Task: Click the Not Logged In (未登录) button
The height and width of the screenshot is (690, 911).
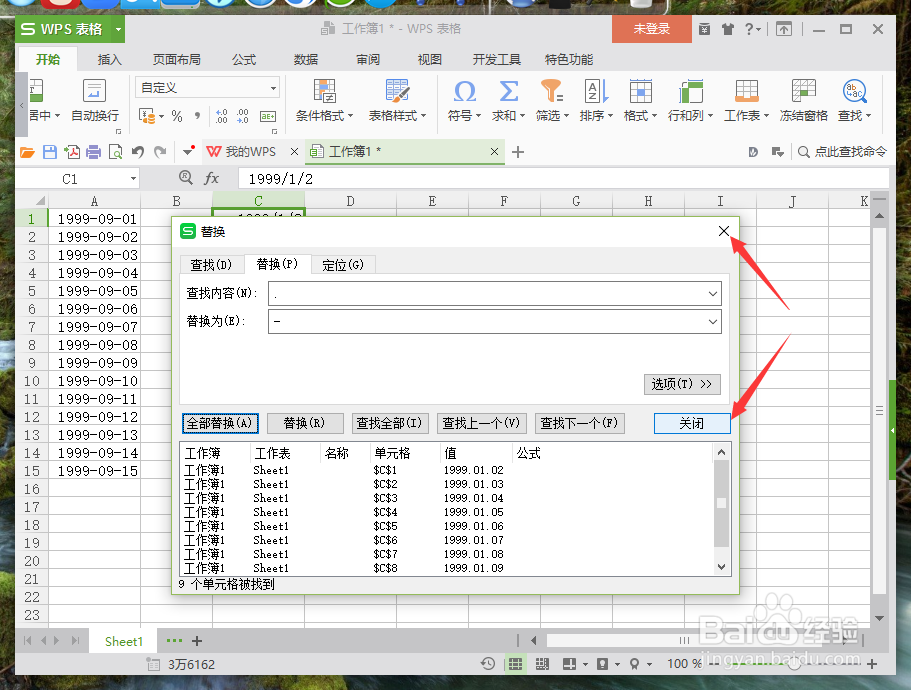Action: point(651,29)
